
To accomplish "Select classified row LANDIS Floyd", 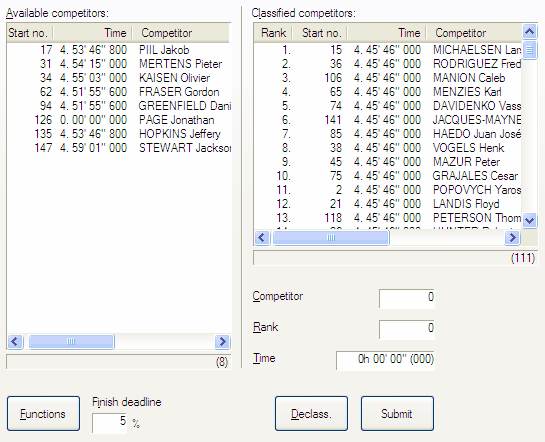I will 388,204.
